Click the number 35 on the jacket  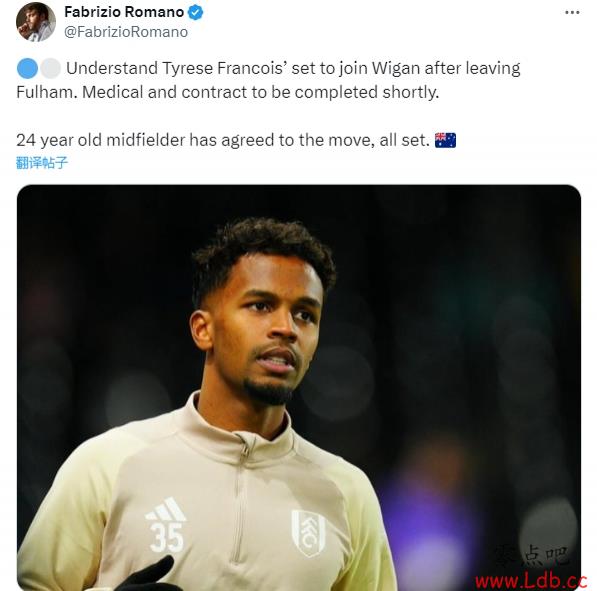[166, 537]
